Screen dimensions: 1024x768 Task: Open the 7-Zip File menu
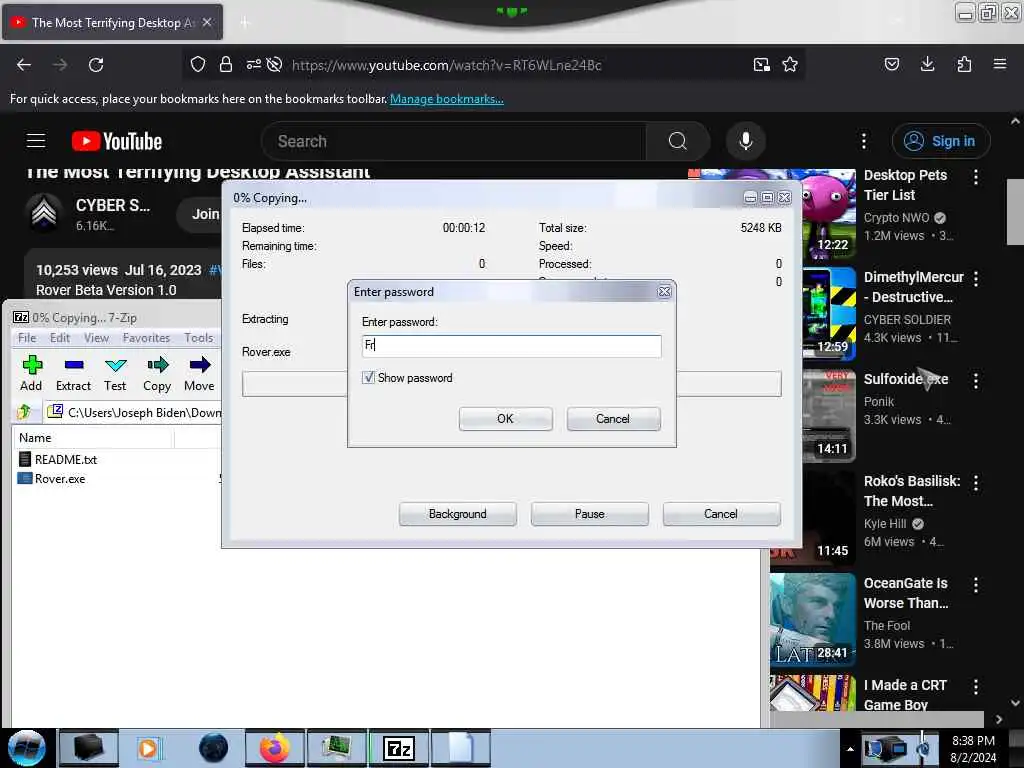coord(27,338)
